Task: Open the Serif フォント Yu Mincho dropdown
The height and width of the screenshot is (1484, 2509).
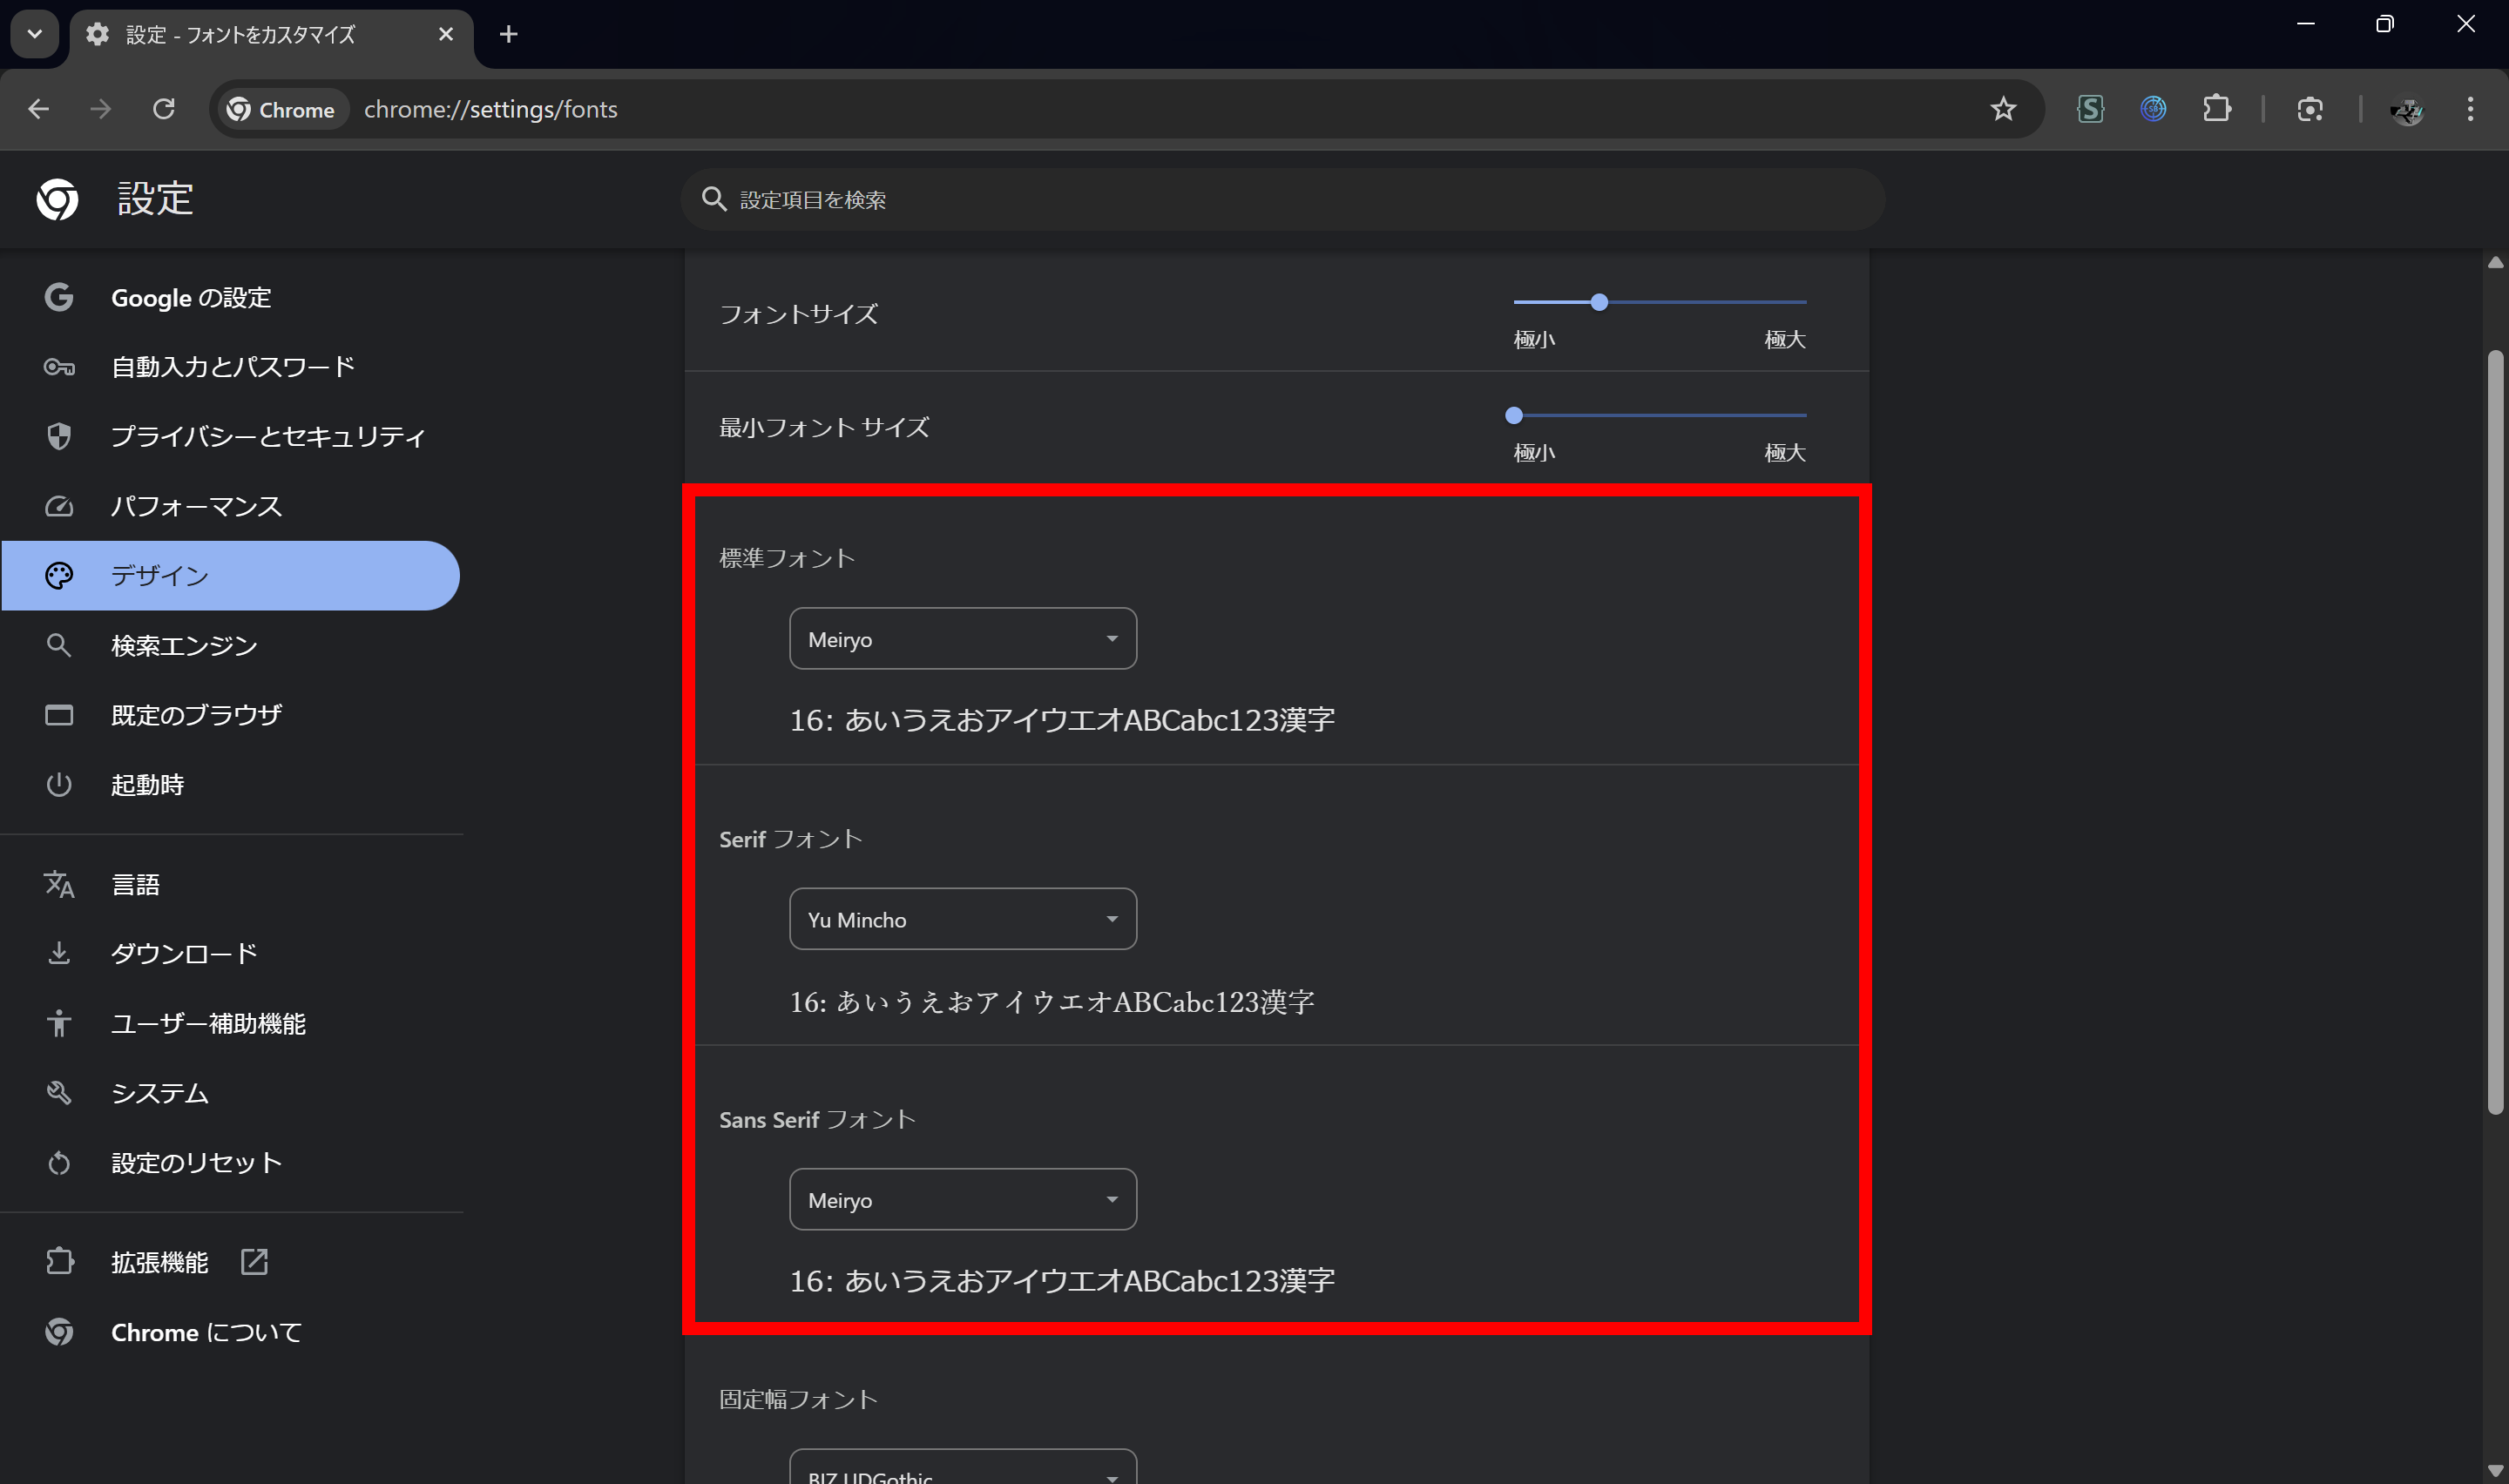Action: [x=963, y=919]
